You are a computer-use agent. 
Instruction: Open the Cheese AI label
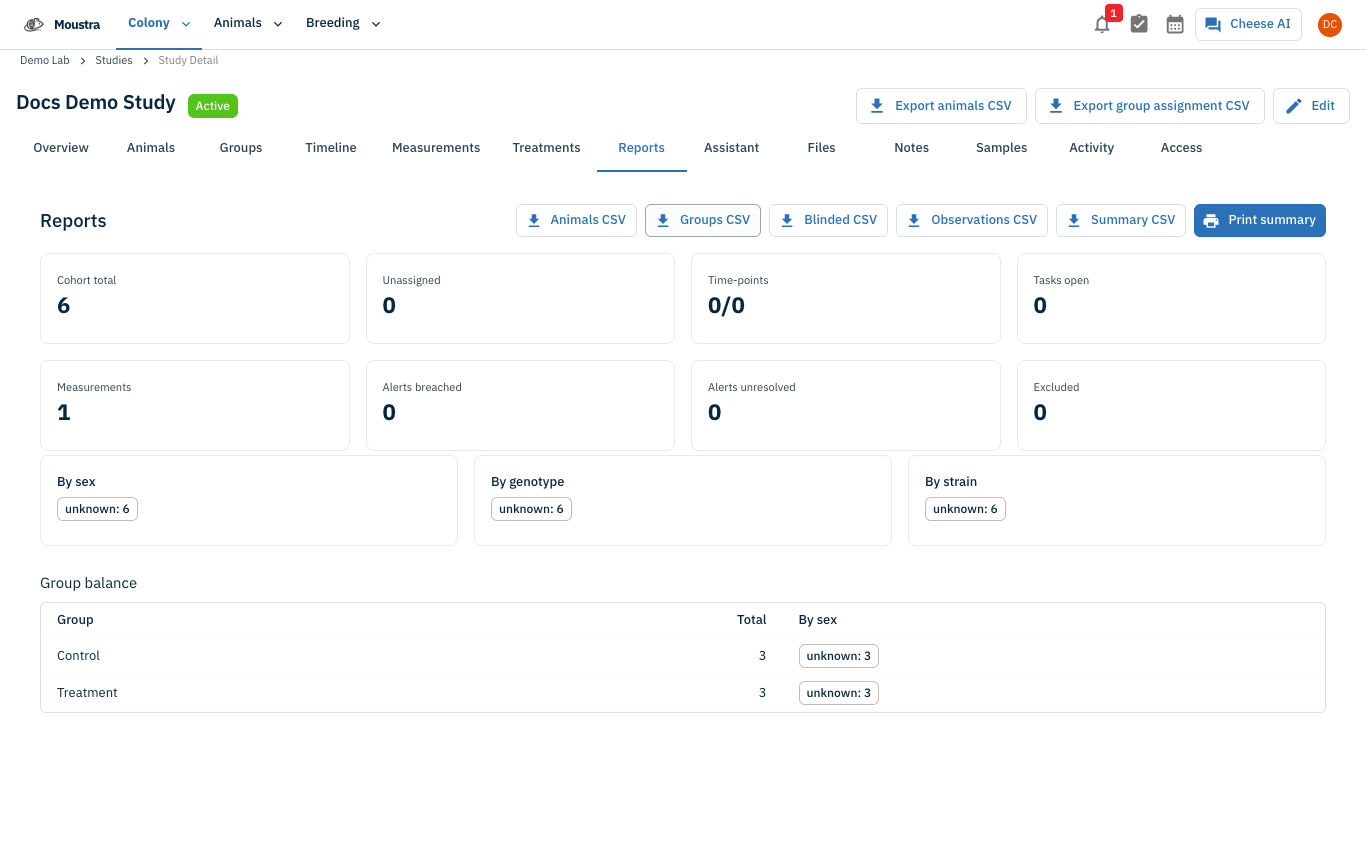[x=1260, y=24]
